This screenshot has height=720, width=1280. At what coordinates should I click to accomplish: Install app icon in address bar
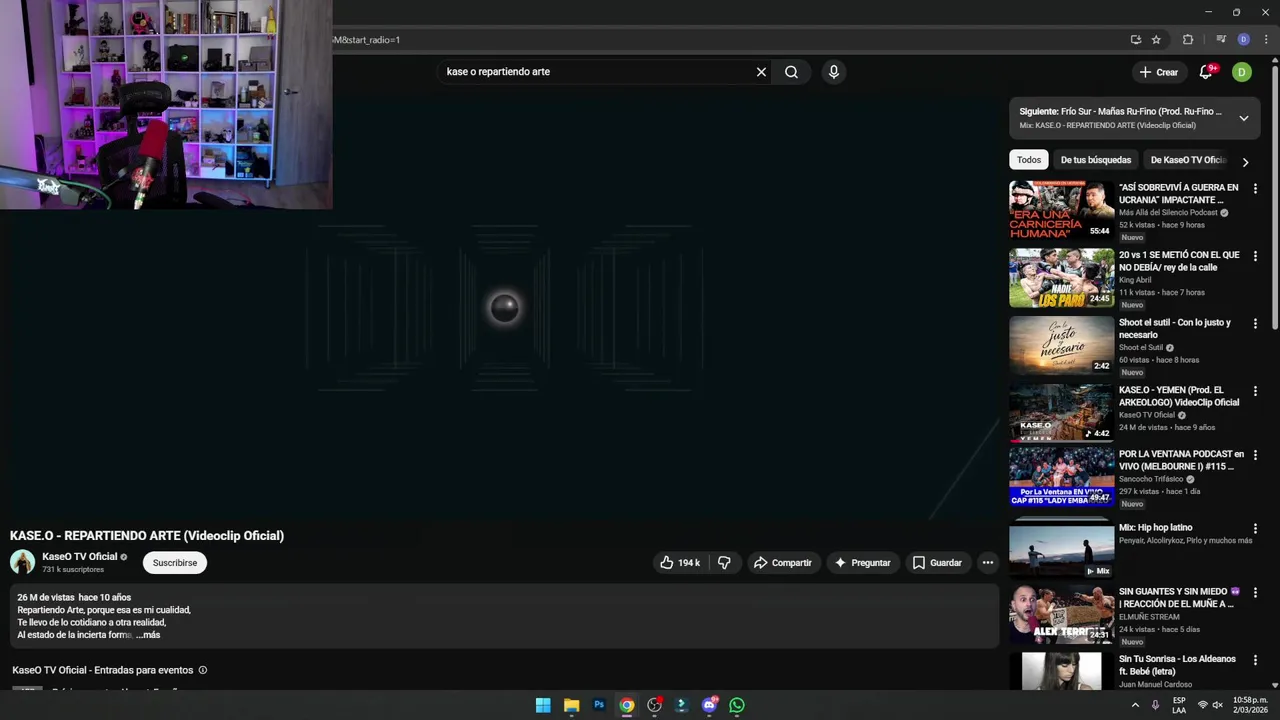pos(1135,40)
